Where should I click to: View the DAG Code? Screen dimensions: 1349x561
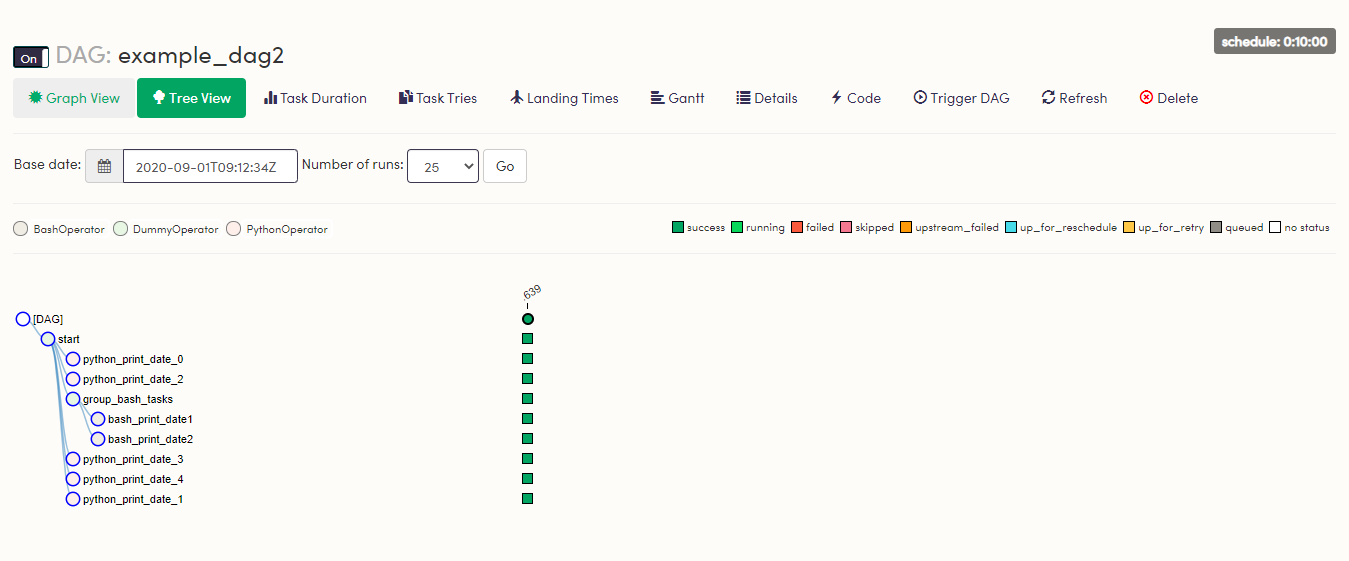tap(855, 98)
